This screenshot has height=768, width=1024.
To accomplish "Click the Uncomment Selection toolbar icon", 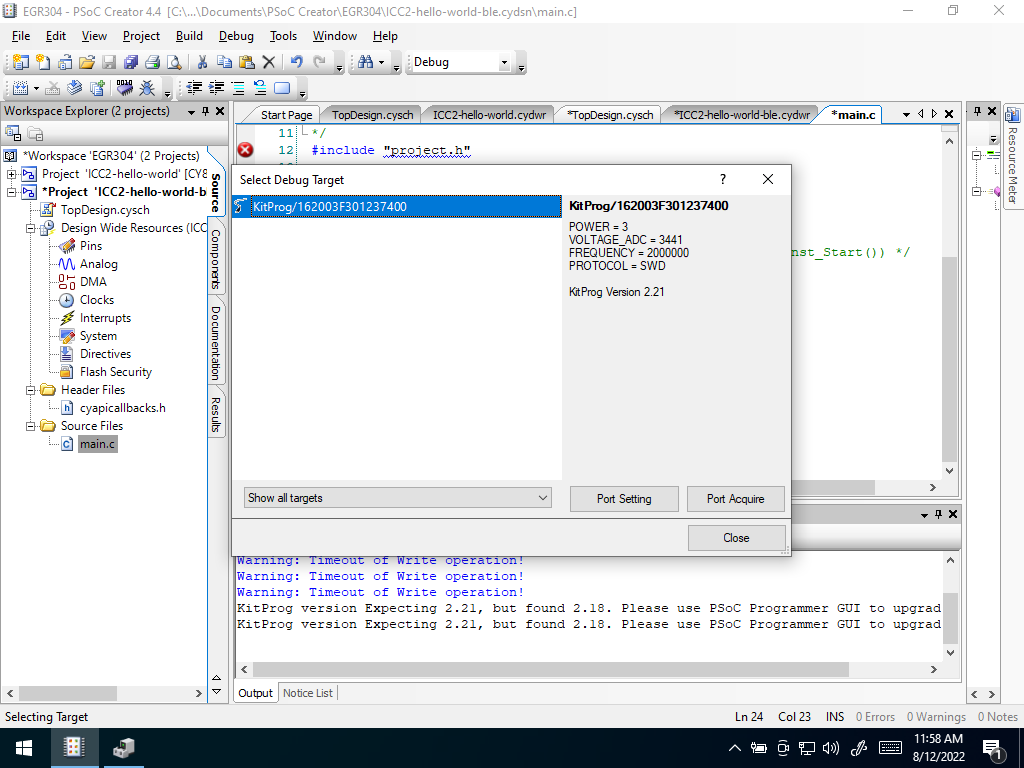I will pyautogui.click(x=260, y=88).
